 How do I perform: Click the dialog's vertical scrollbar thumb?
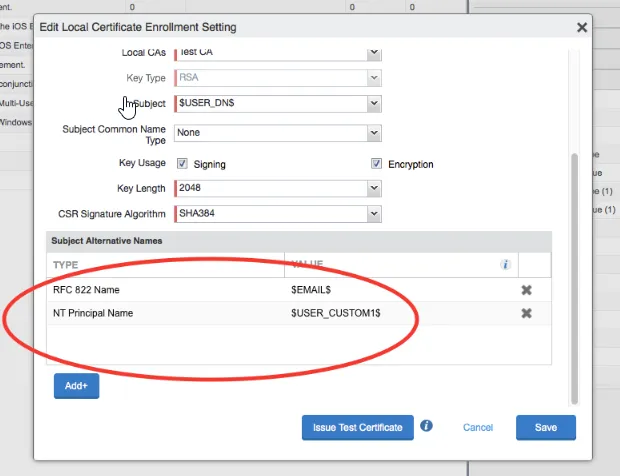point(574,279)
